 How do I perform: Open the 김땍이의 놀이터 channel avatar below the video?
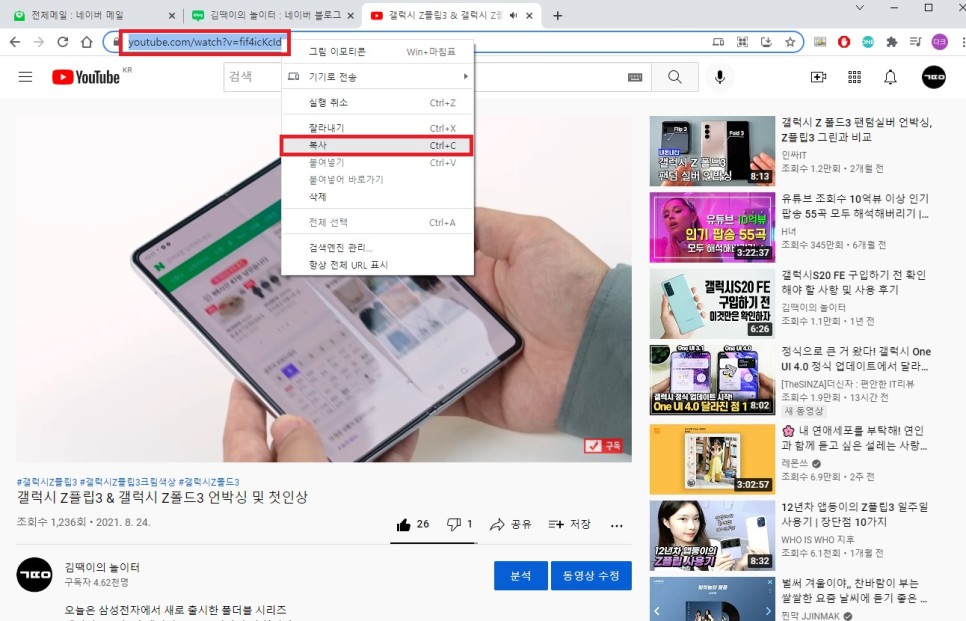click(34, 575)
